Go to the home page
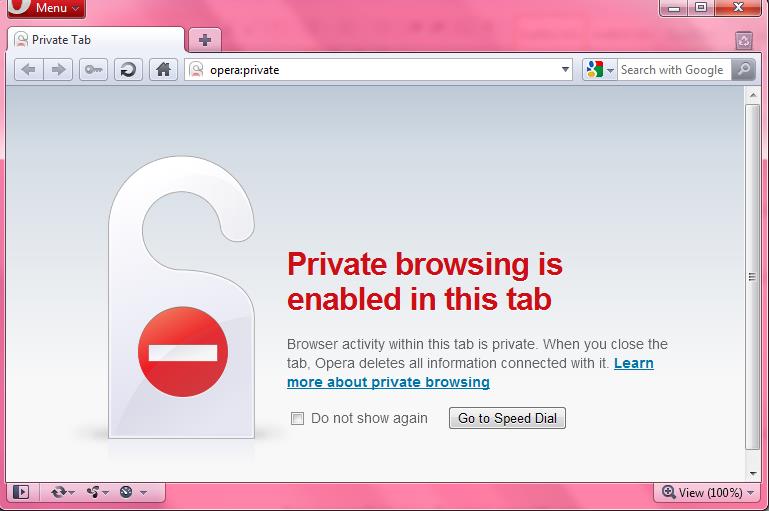This screenshot has height=511, width=769. tap(163, 70)
